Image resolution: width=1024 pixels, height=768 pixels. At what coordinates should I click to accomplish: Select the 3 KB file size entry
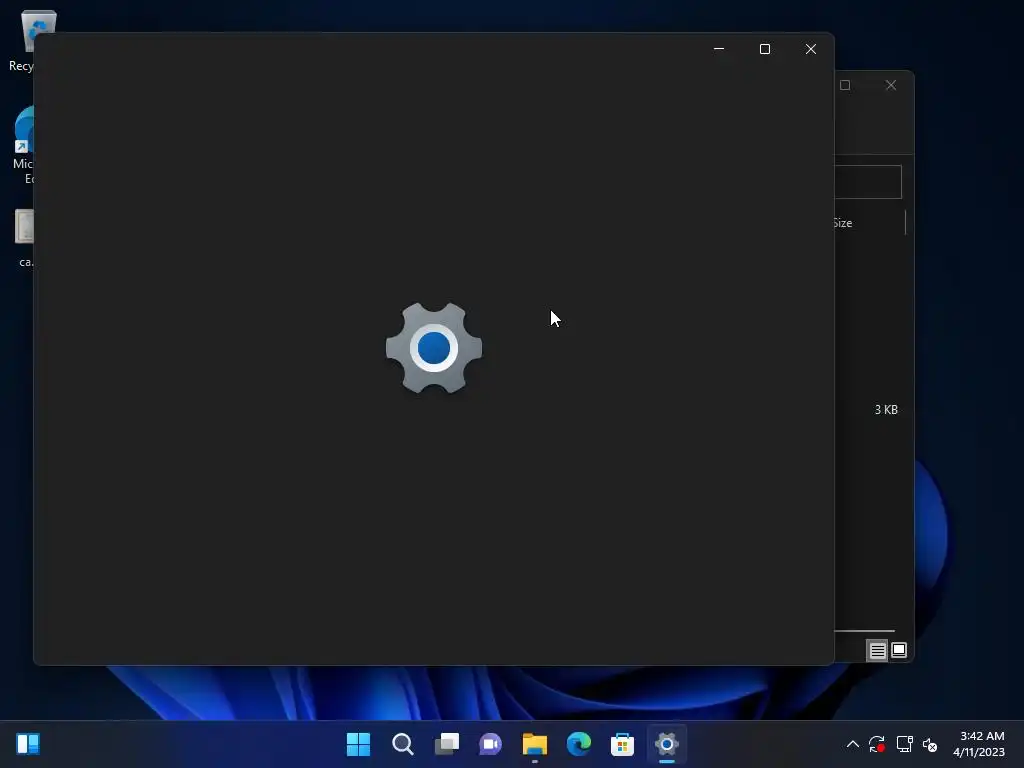[x=886, y=409]
